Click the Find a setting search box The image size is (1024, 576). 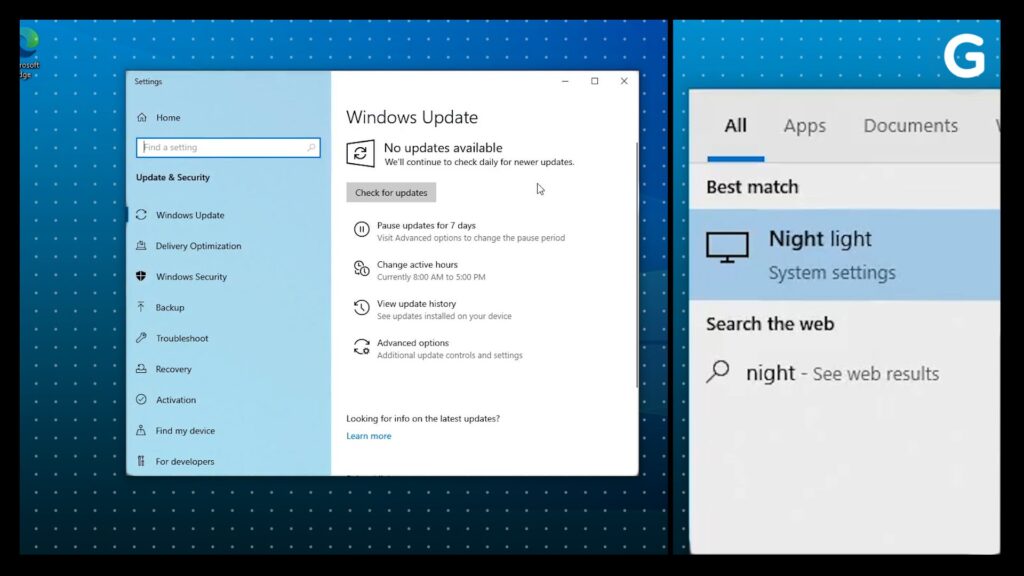click(x=220, y=147)
